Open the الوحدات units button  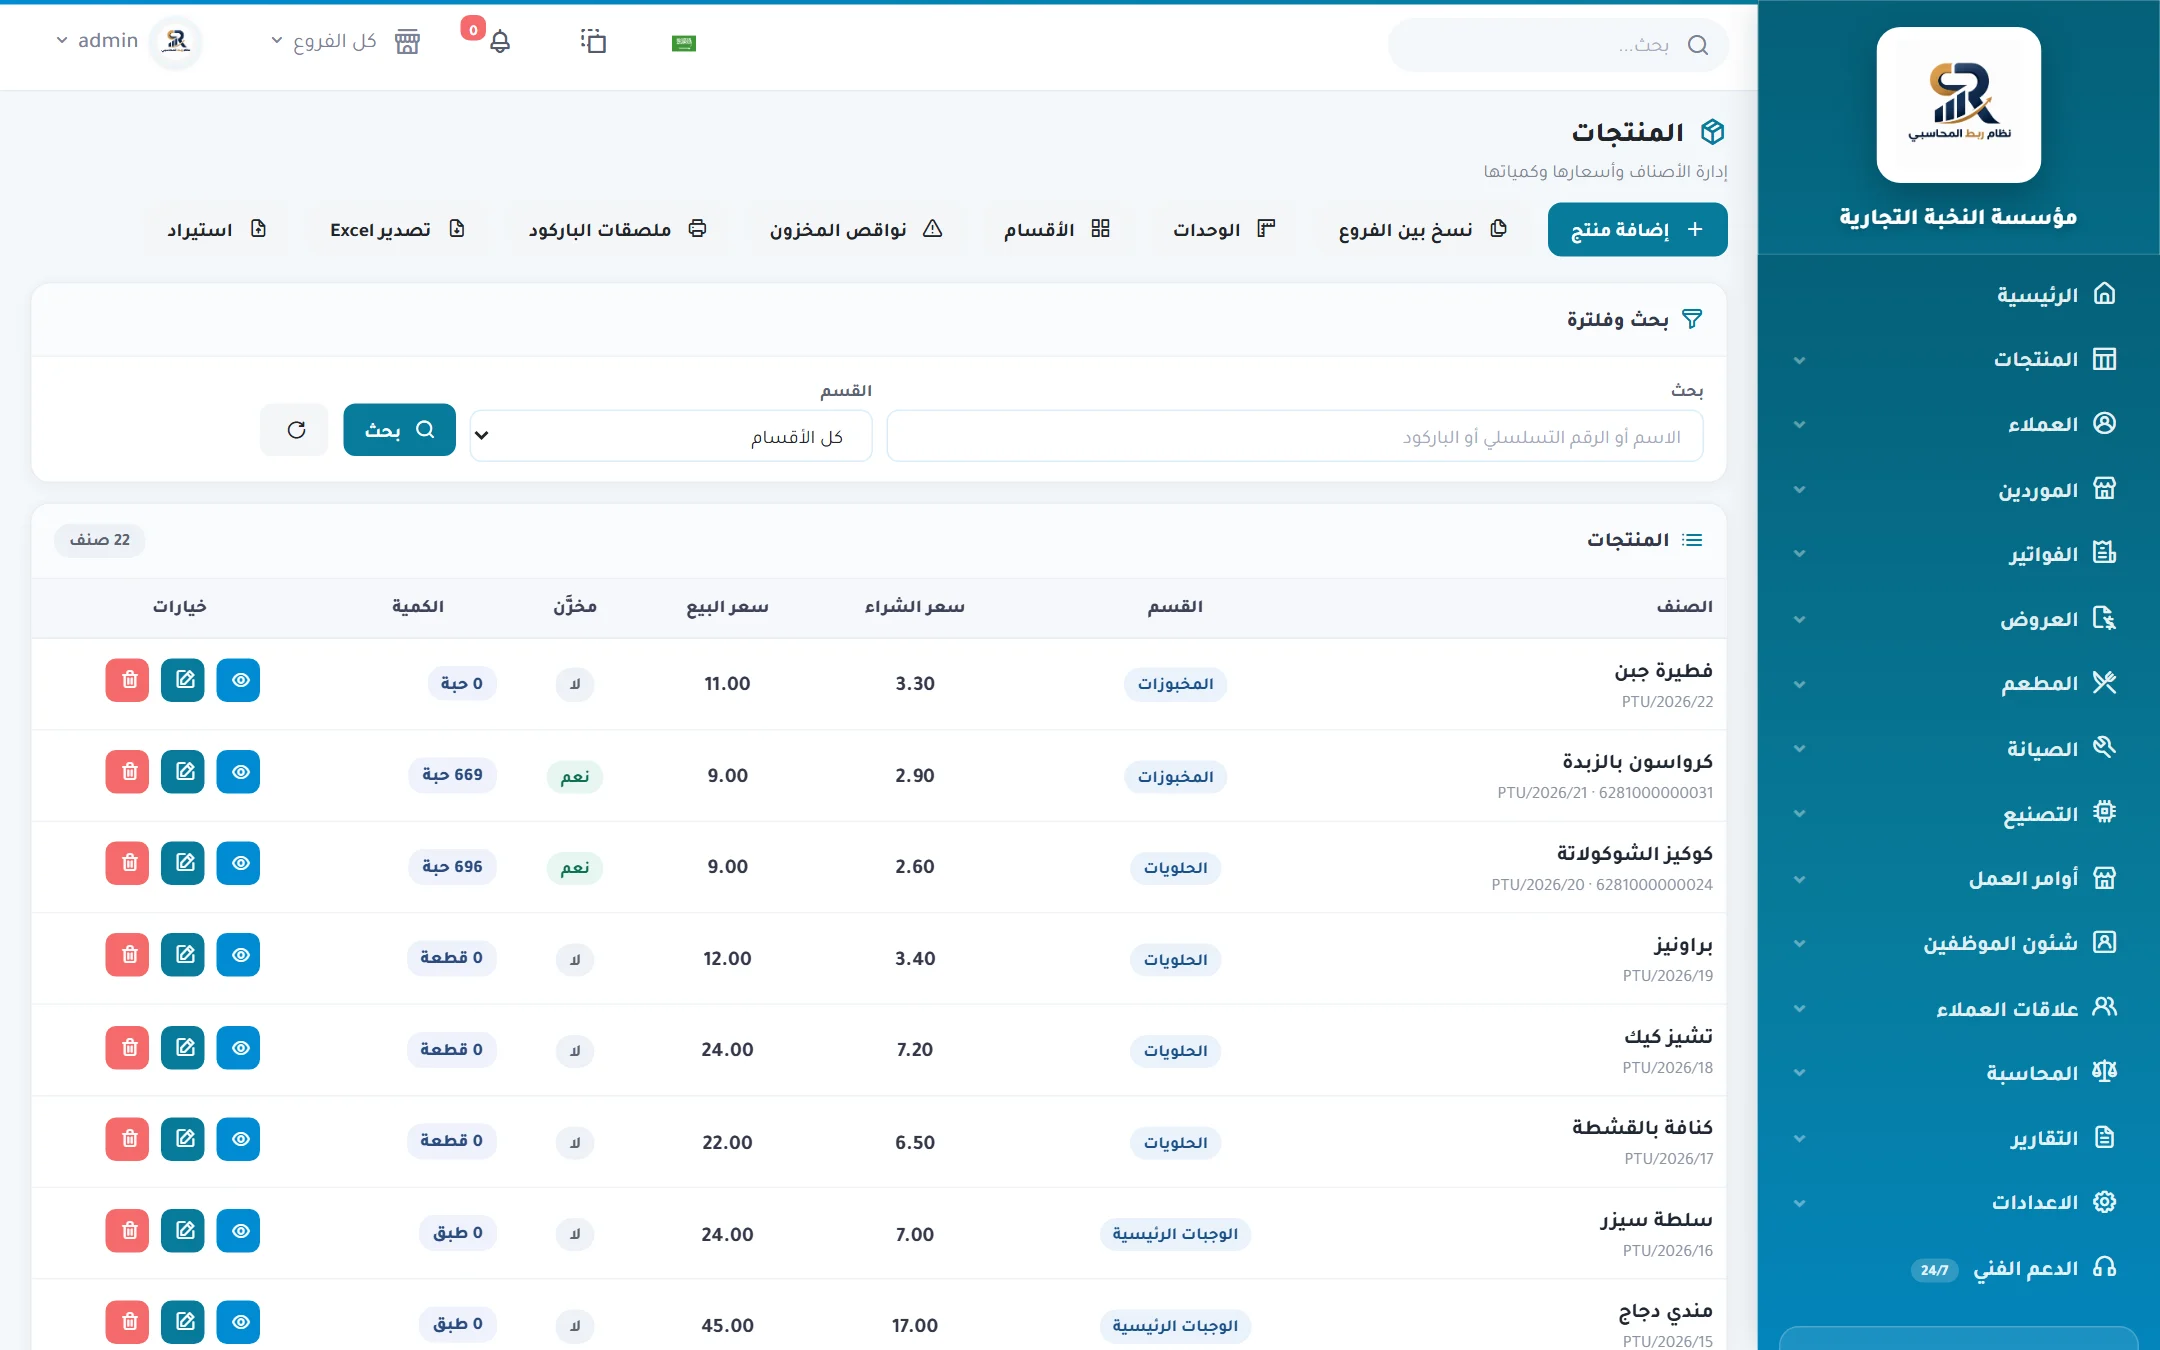[1224, 230]
